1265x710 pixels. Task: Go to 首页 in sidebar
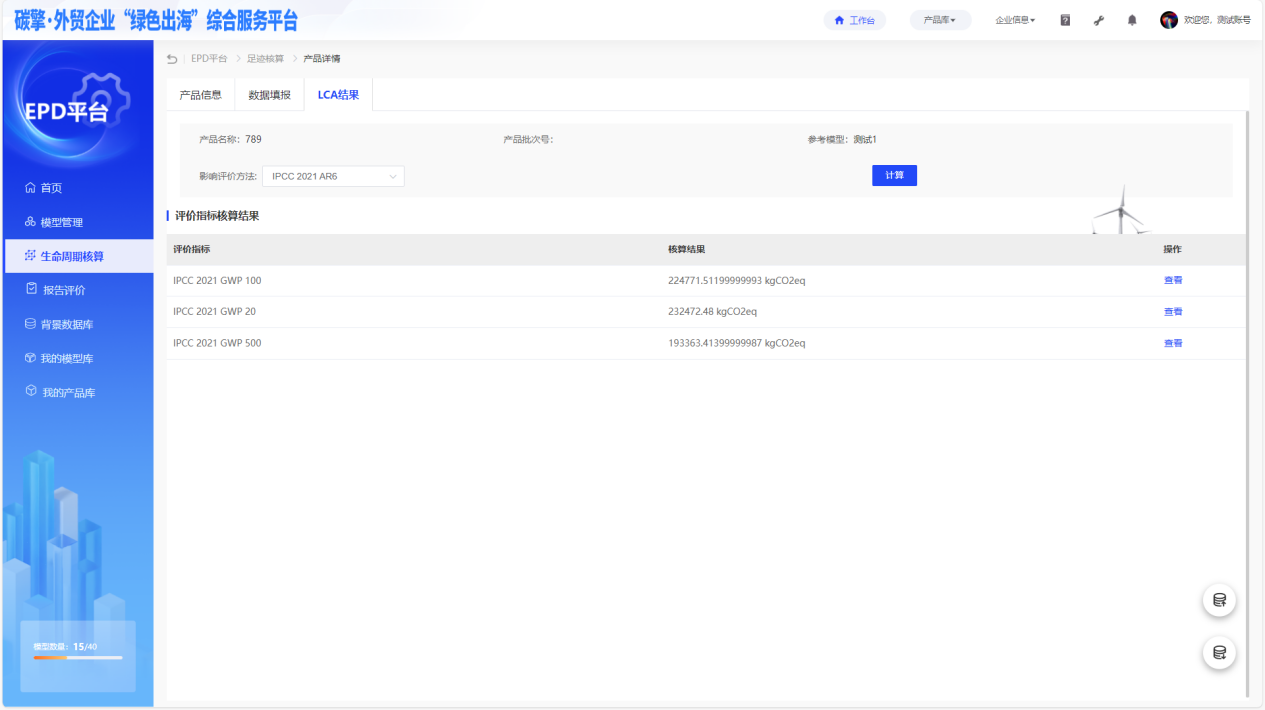pyautogui.click(x=51, y=188)
